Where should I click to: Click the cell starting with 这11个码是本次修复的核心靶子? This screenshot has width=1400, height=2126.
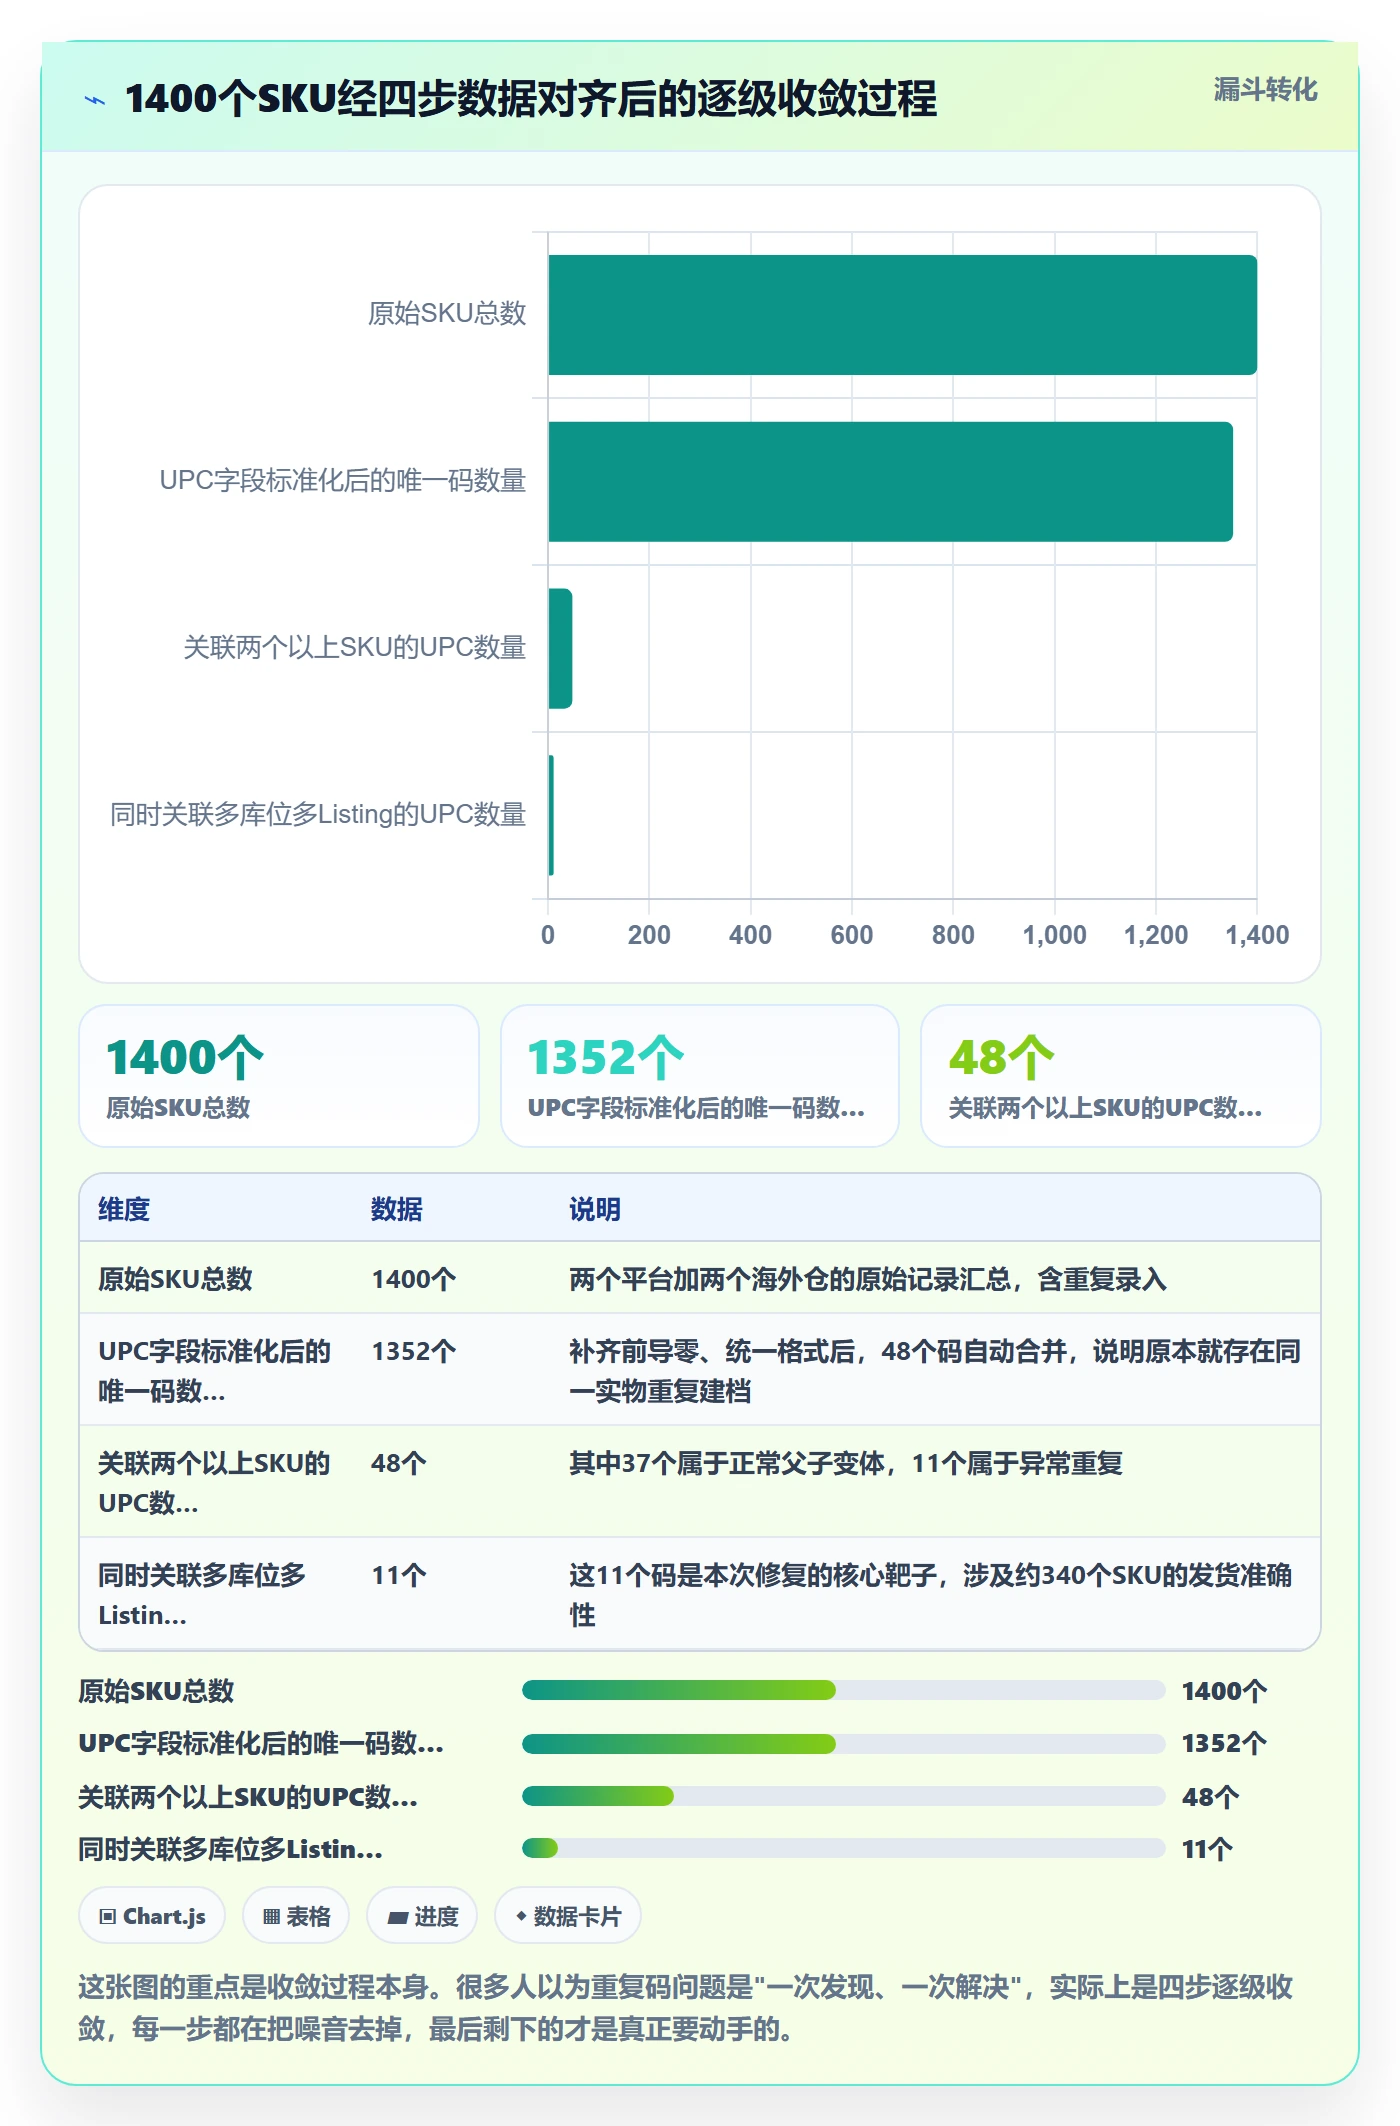tap(931, 1595)
